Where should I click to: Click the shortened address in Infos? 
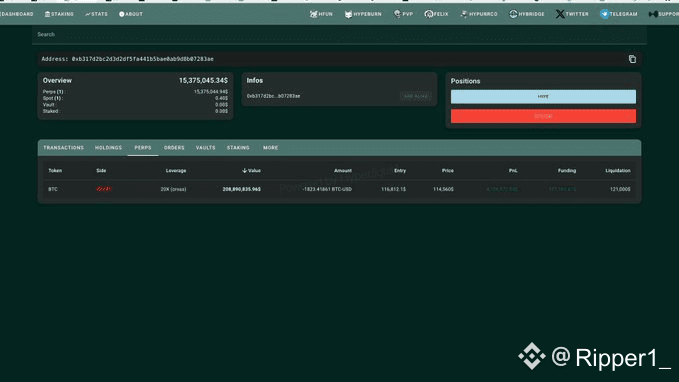tap(273, 96)
